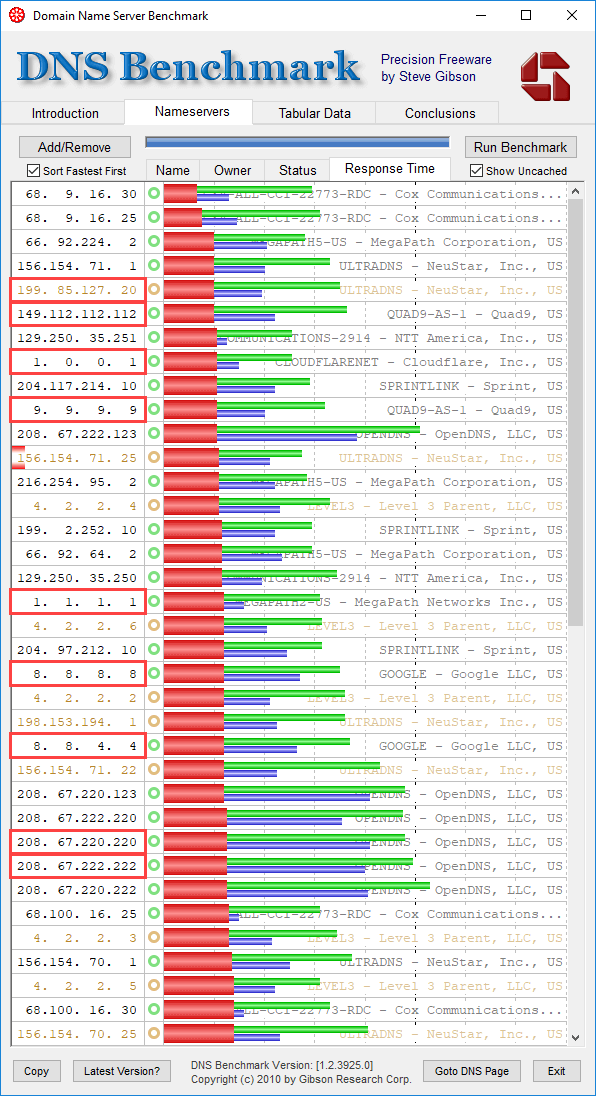This screenshot has height=1096, width=596.
Task: Click the benchmark progress bar
Action: tap(297, 143)
